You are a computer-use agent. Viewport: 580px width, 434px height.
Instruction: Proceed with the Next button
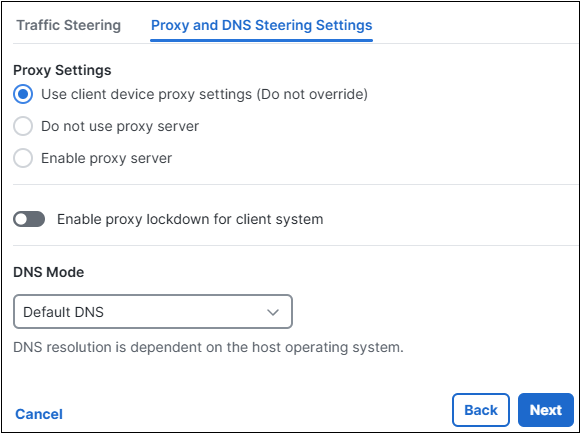[546, 410]
